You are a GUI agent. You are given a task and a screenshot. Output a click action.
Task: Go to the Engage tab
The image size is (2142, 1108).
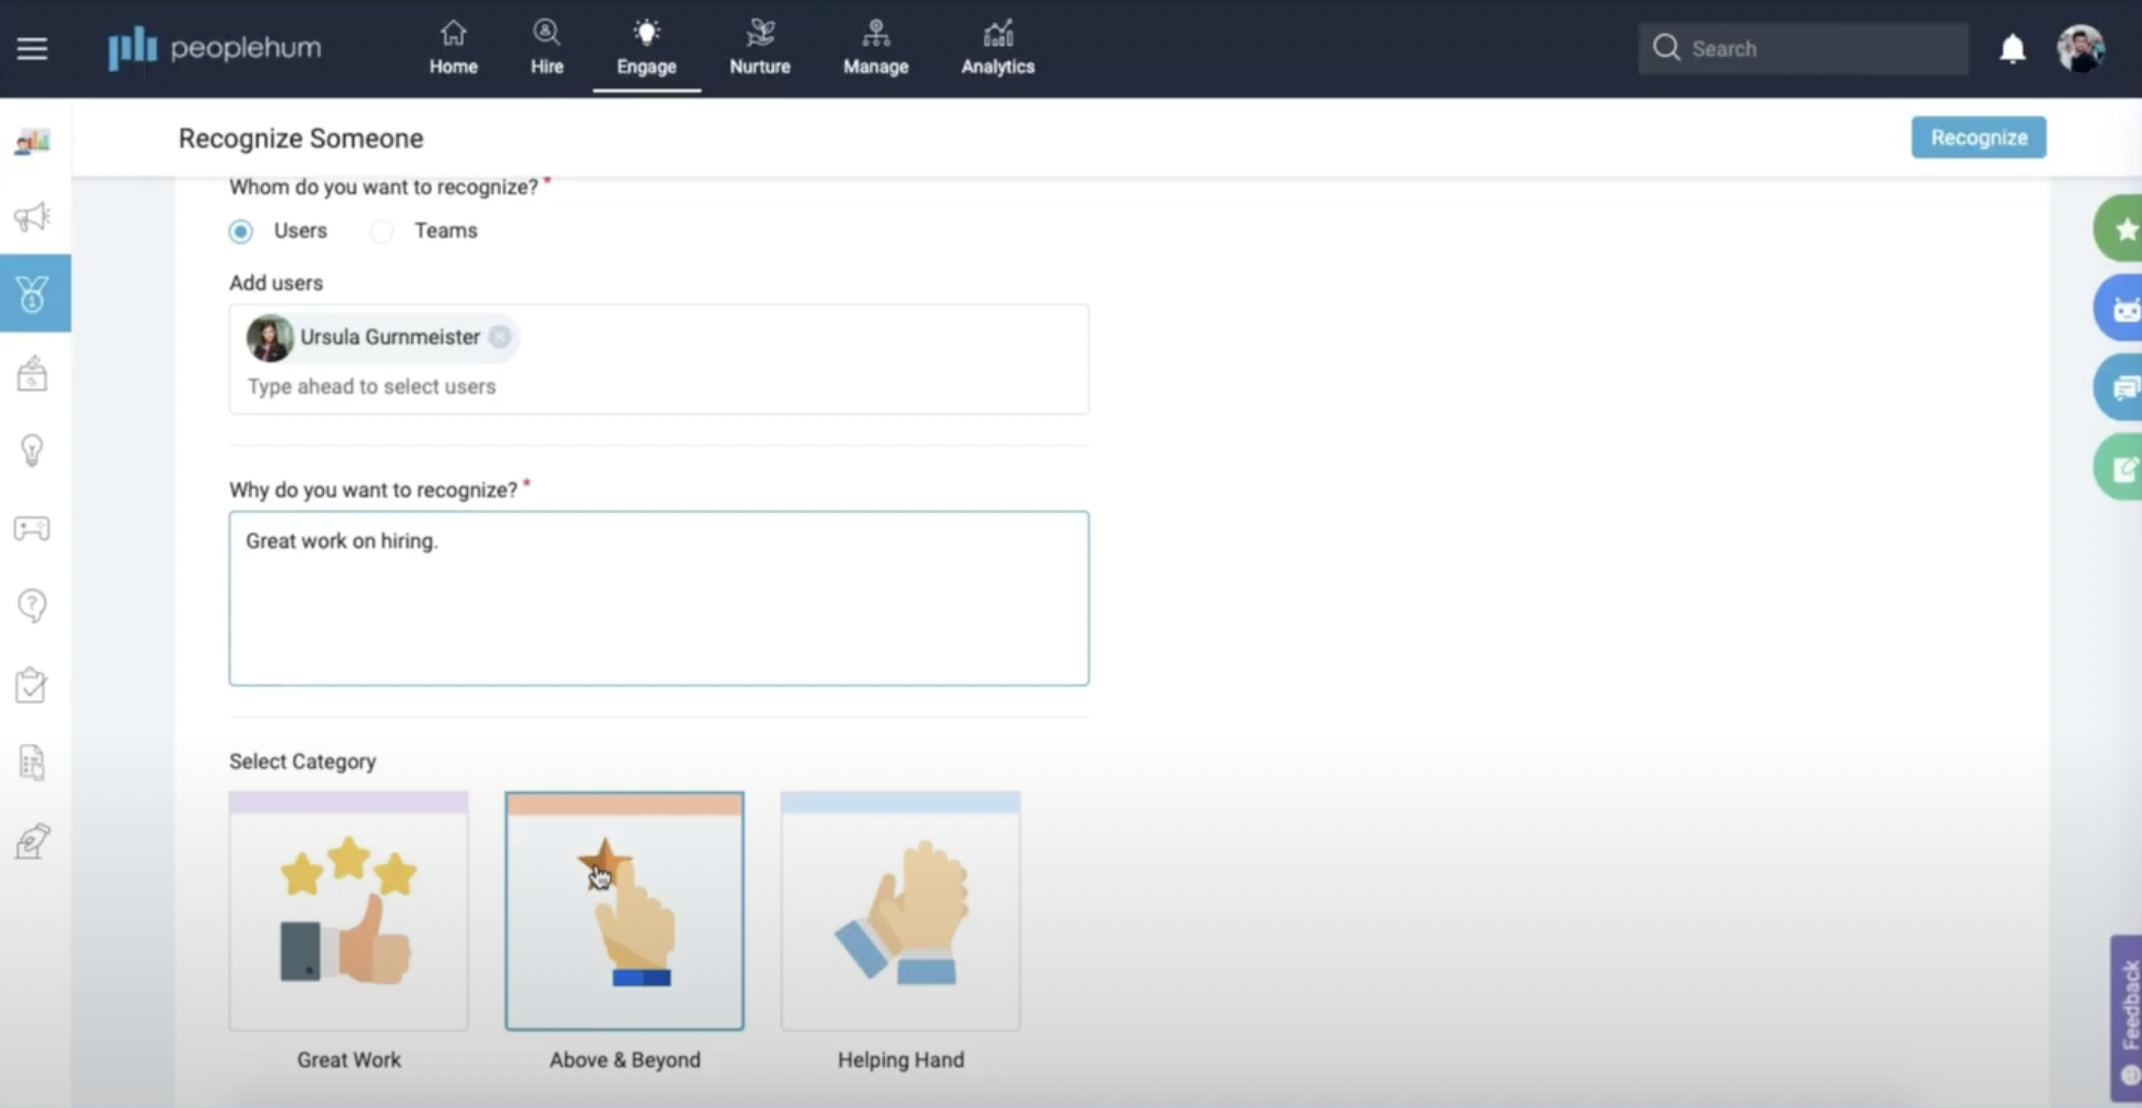646,48
